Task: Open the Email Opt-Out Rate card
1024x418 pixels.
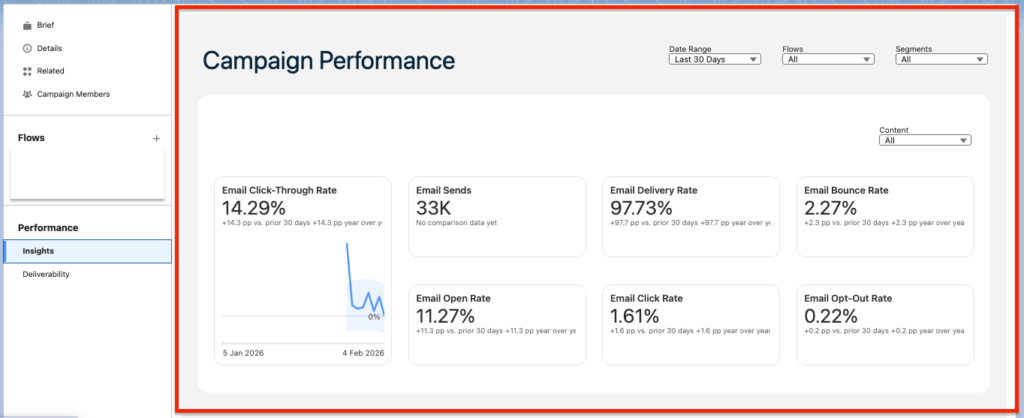Action: [x=884, y=324]
